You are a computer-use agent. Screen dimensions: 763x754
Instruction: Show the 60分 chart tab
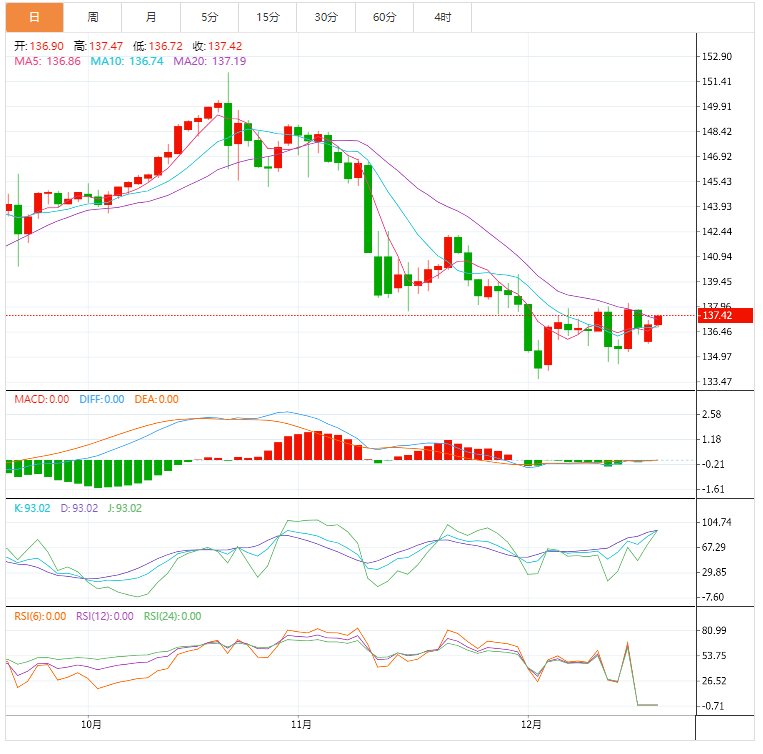tap(384, 17)
